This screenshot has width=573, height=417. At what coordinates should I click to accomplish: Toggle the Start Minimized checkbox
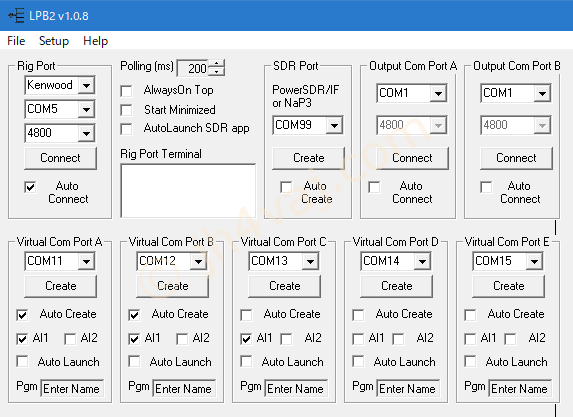(126, 110)
